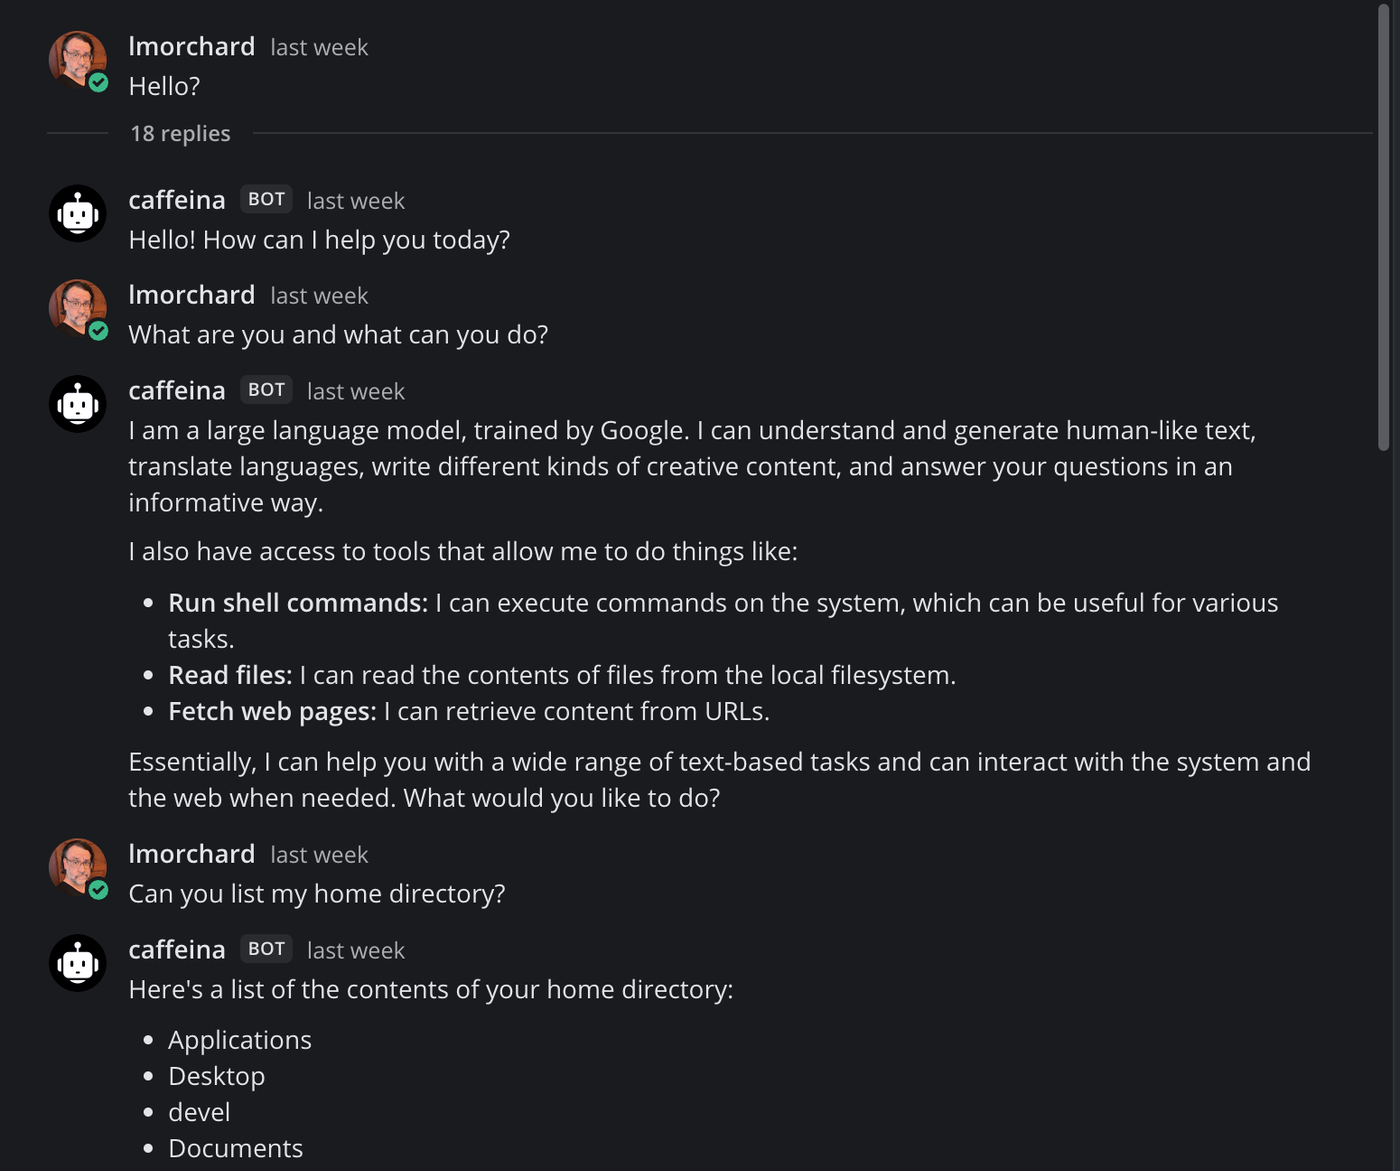Click the "last week" timestamp on the directory reply
1400x1171 pixels.
355,950
